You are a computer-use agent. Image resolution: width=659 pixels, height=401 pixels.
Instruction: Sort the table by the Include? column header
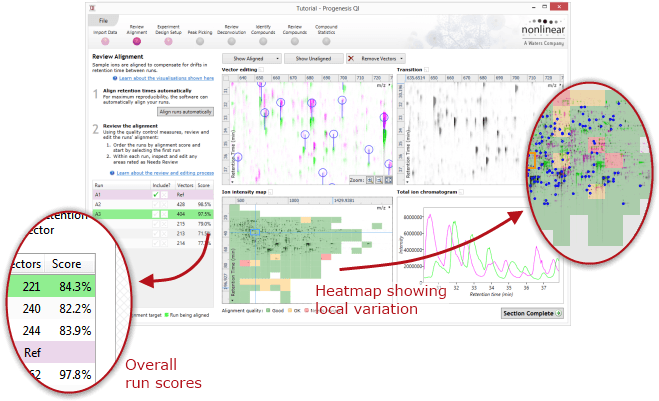pos(161,185)
